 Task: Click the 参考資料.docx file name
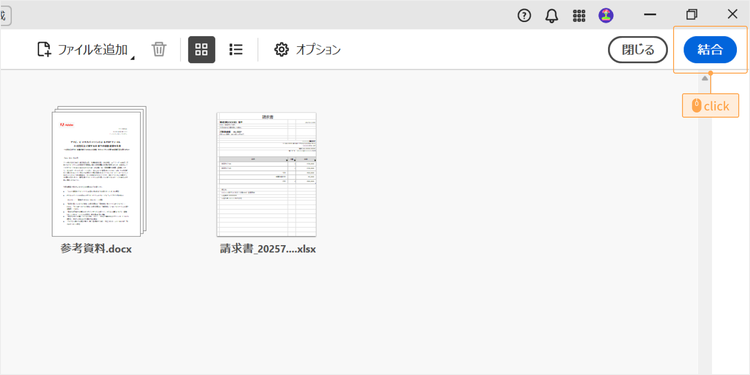tap(96, 249)
